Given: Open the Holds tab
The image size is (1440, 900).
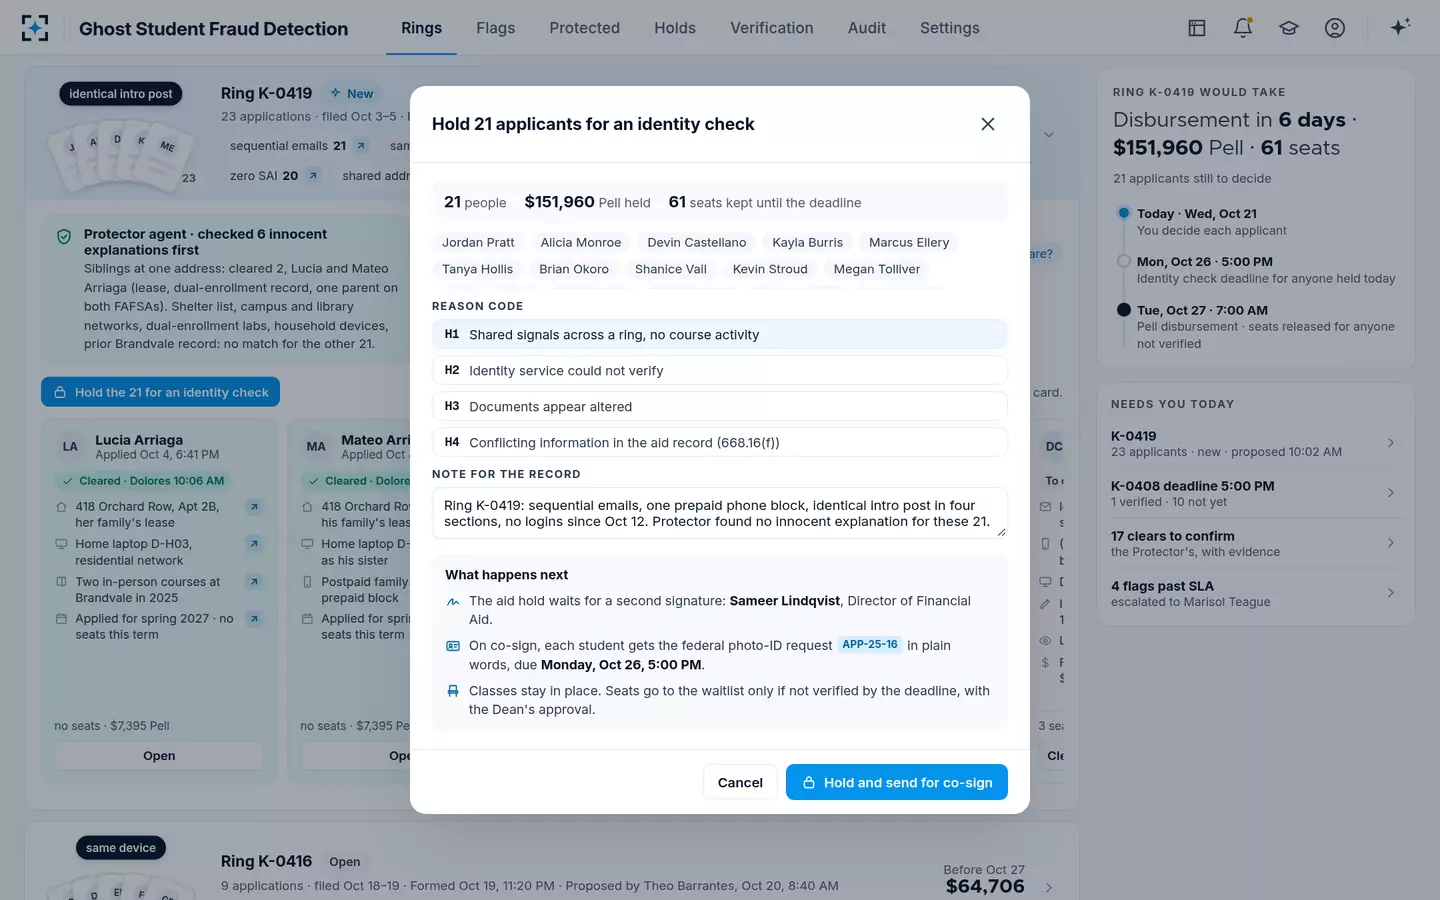Looking at the screenshot, I should (675, 28).
